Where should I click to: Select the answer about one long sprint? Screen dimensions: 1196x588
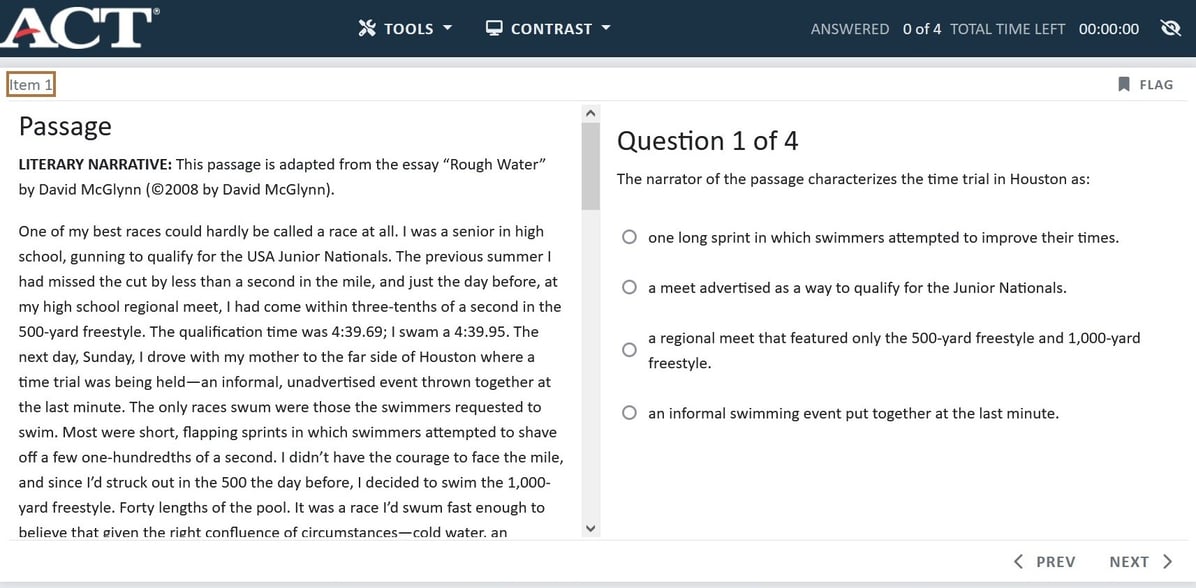coord(629,236)
